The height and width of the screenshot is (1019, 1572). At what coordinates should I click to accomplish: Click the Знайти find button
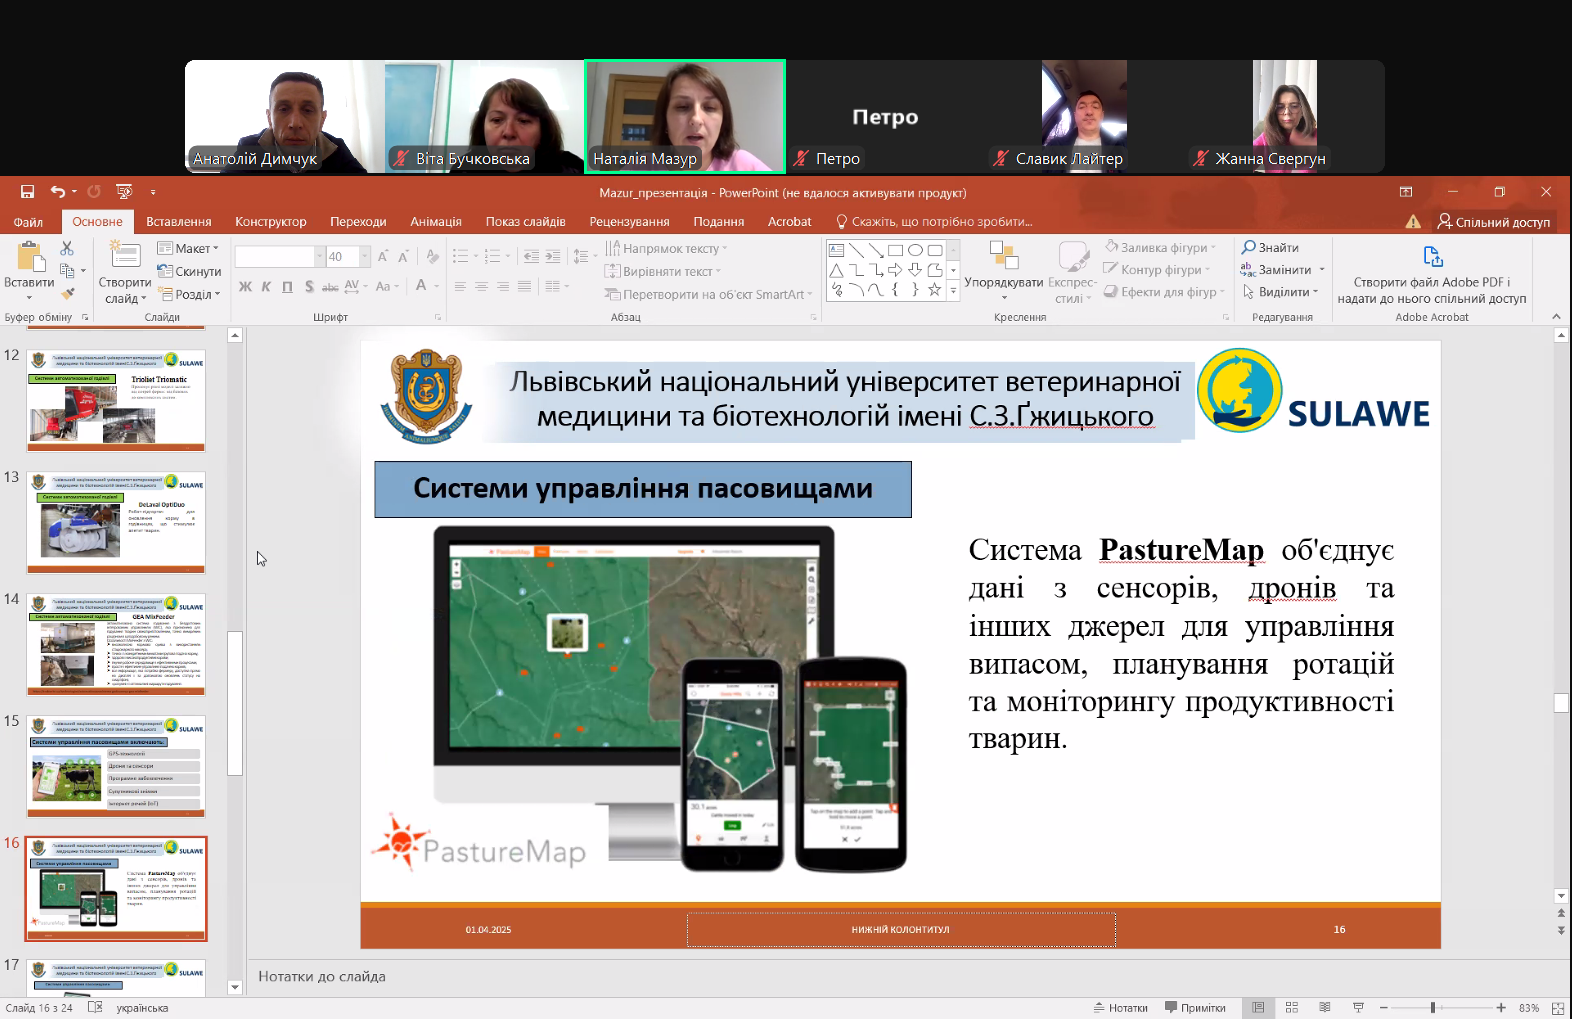(1270, 248)
